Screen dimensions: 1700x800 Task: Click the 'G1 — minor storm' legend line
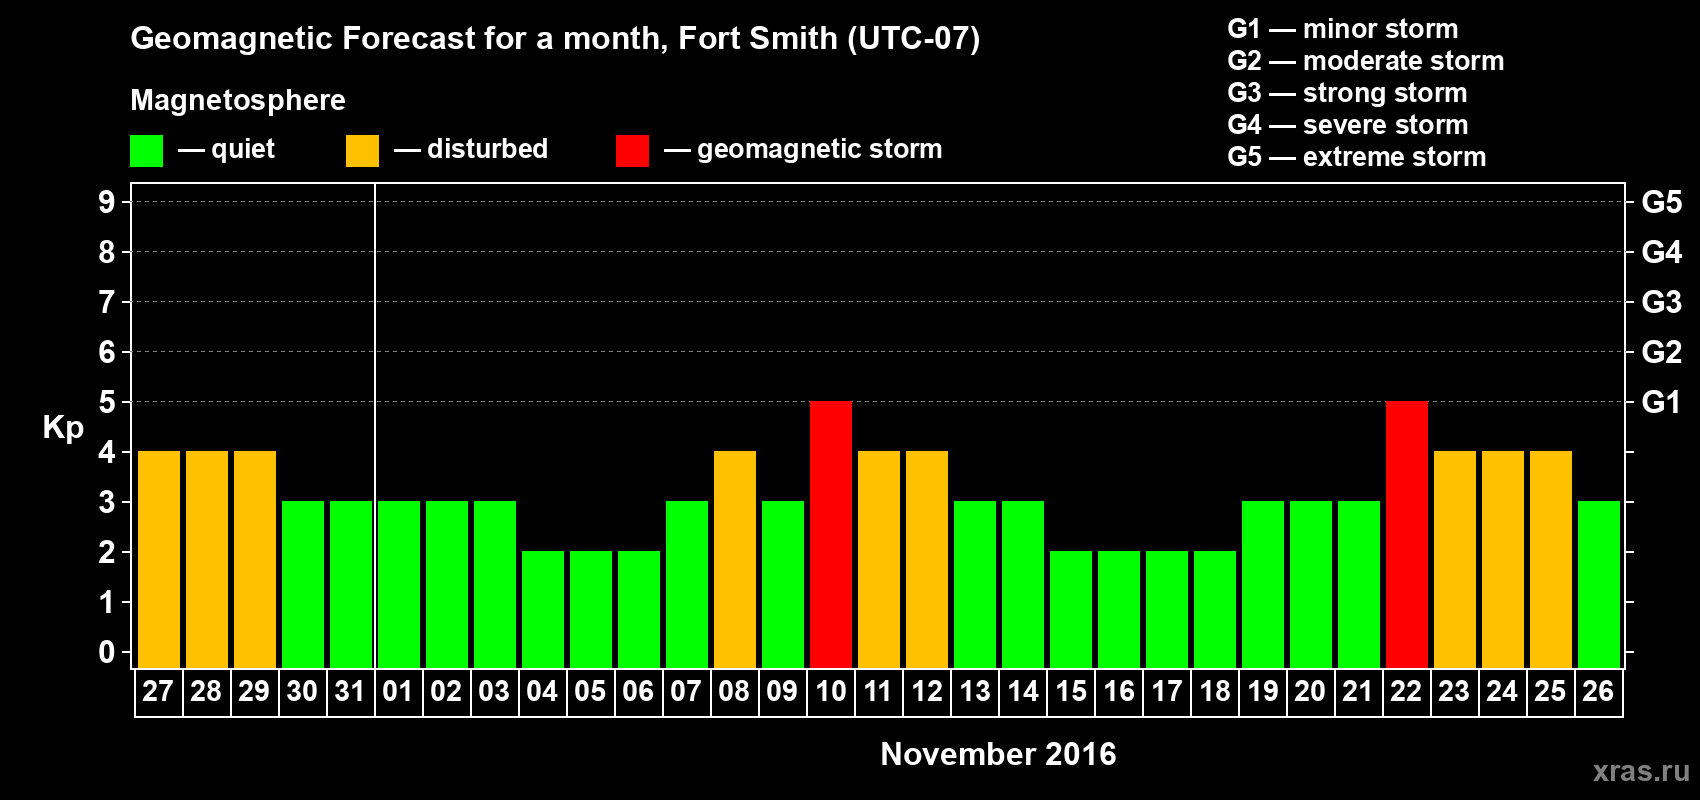pyautogui.click(x=1343, y=29)
